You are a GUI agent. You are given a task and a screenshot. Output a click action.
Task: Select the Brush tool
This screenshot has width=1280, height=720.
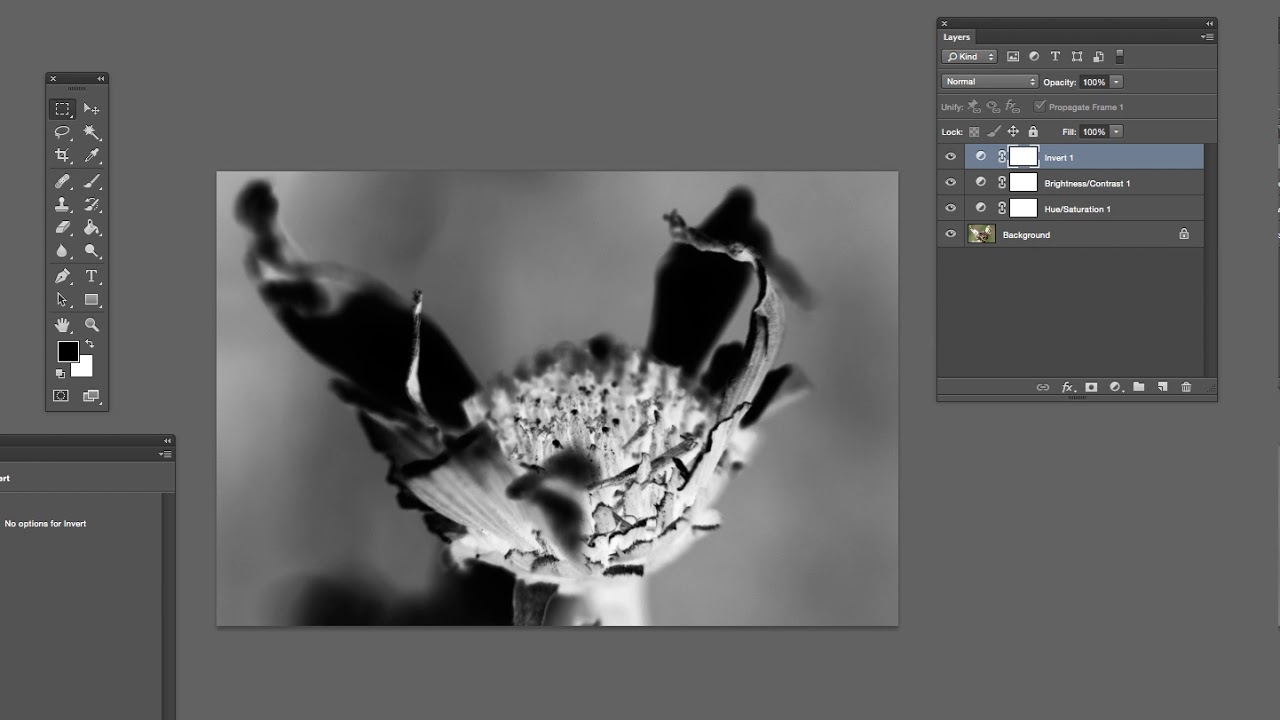92,181
